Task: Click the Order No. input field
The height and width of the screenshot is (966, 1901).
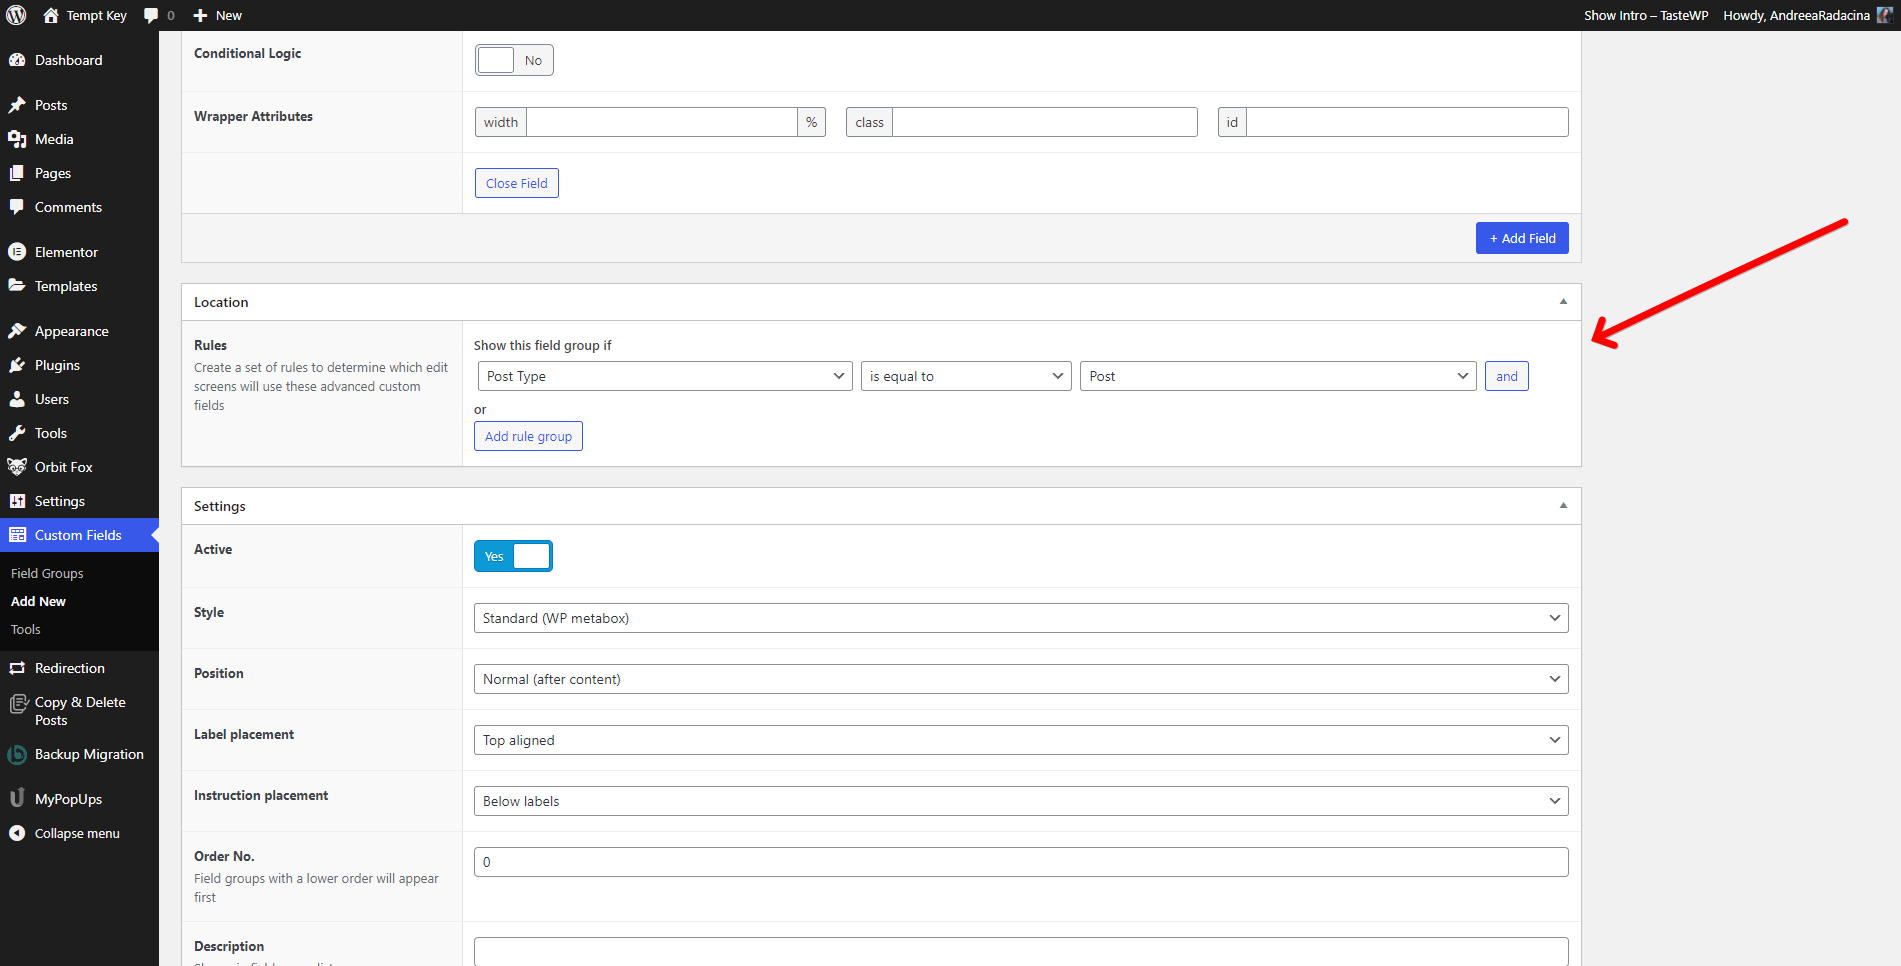Action: [1020, 862]
